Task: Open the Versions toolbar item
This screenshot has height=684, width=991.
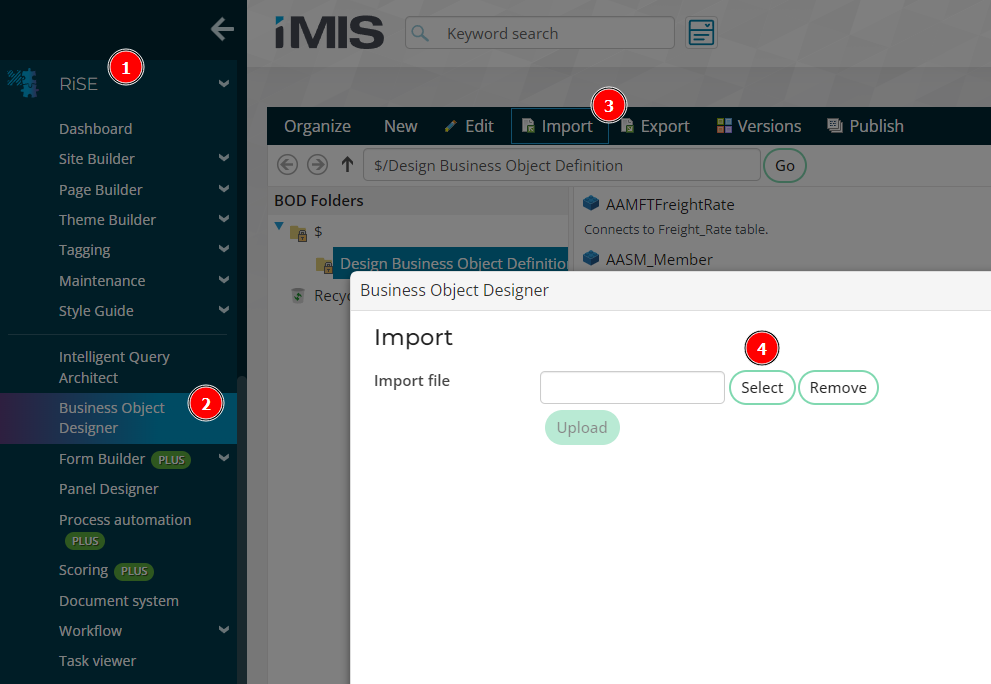Action: [x=759, y=126]
